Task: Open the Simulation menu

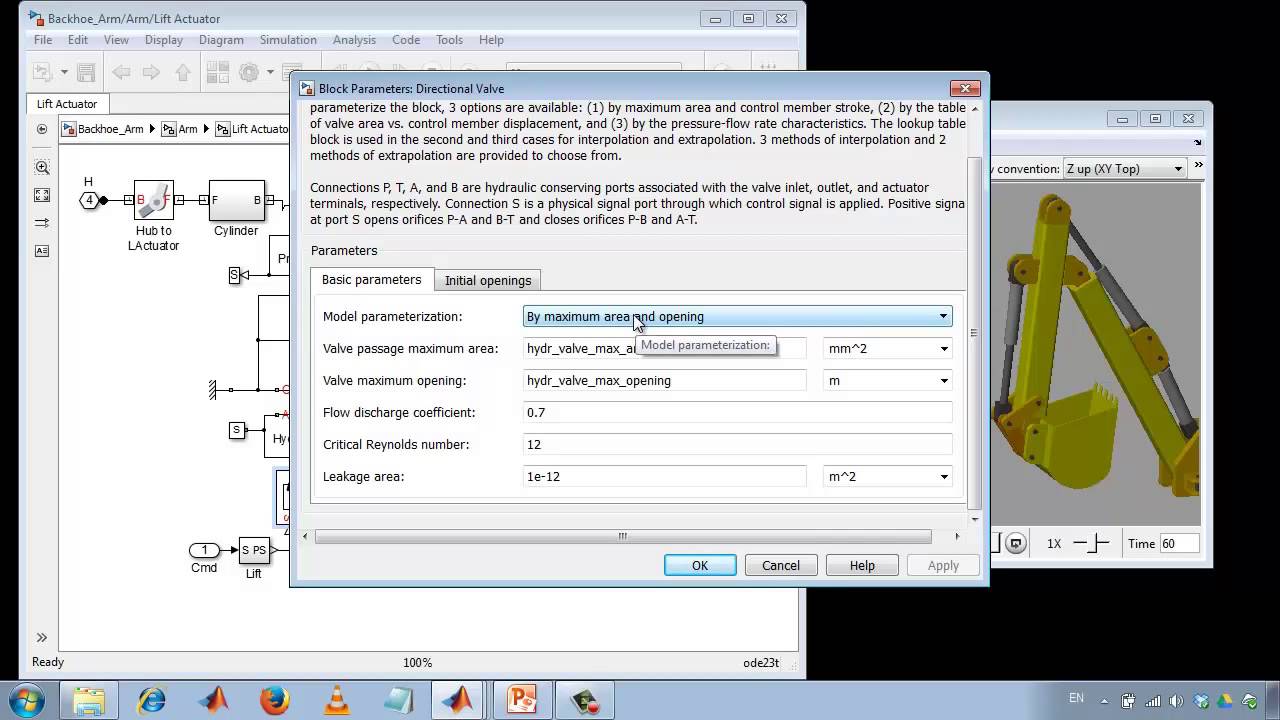Action: pyautogui.click(x=288, y=40)
